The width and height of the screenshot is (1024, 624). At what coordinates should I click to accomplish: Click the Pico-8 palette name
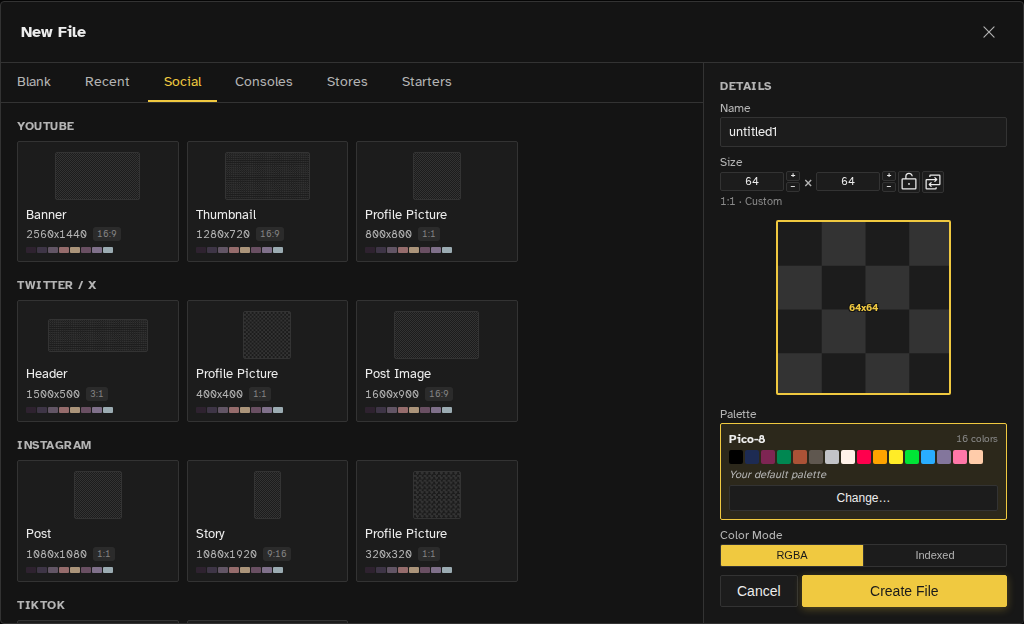746,439
